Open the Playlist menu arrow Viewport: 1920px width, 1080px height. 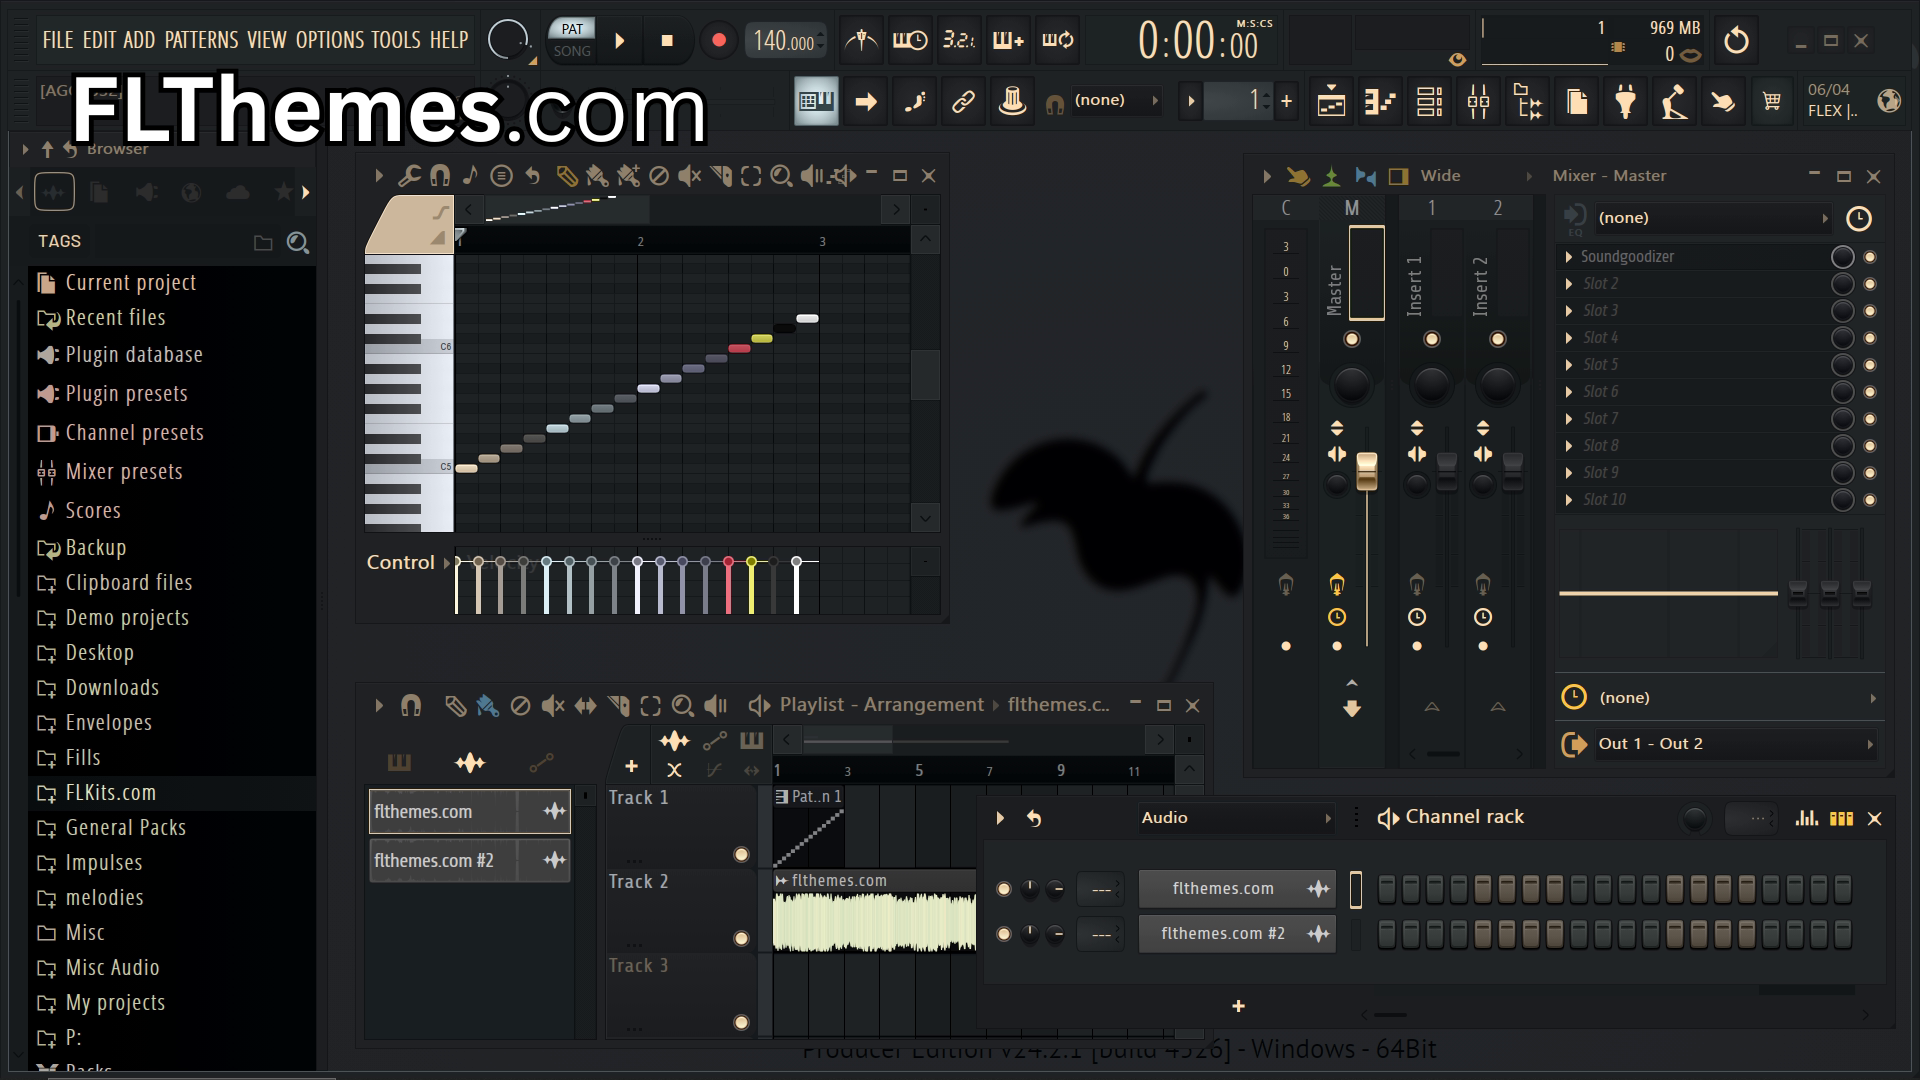pos(379,706)
